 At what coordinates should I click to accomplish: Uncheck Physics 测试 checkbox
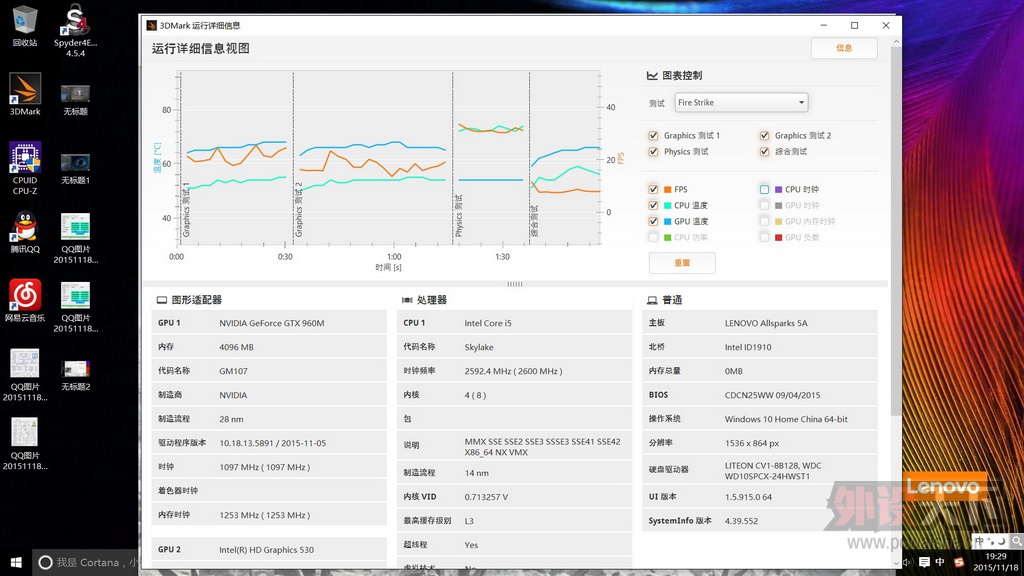coord(653,152)
